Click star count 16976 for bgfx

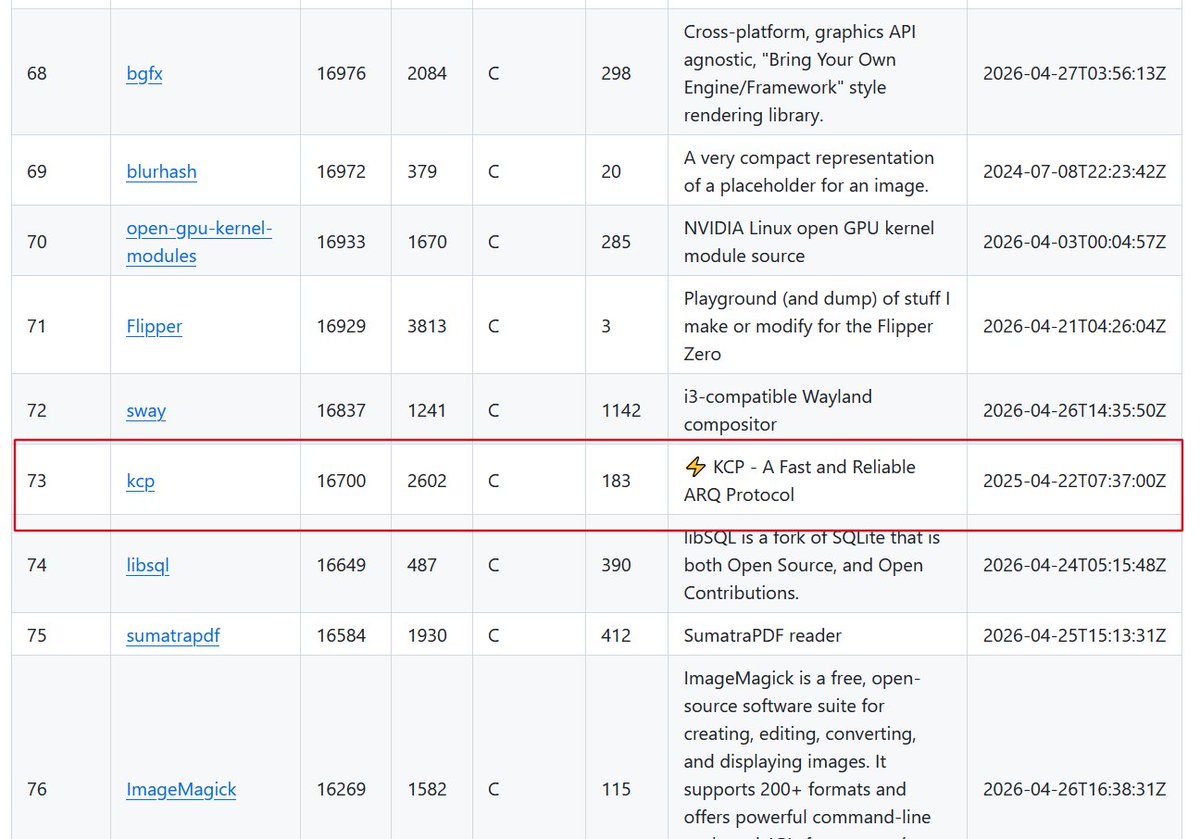[x=341, y=73]
